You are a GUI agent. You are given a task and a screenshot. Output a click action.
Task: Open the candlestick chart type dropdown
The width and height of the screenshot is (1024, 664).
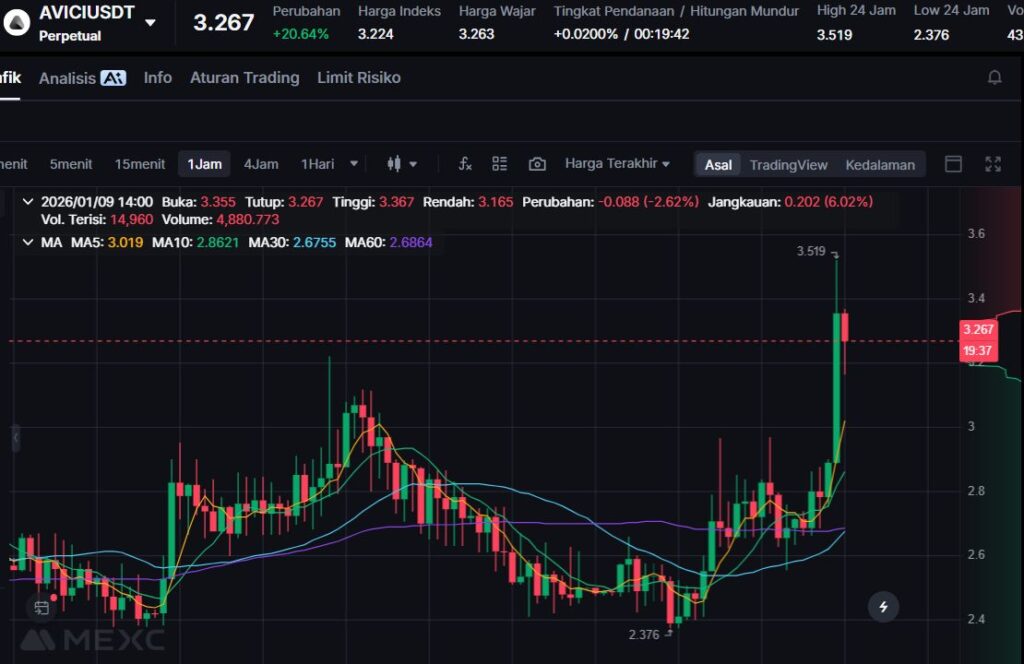pyautogui.click(x=402, y=164)
